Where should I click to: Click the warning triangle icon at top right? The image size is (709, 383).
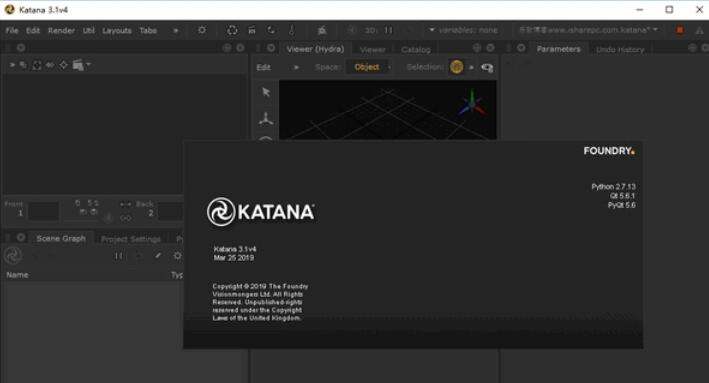[x=700, y=30]
